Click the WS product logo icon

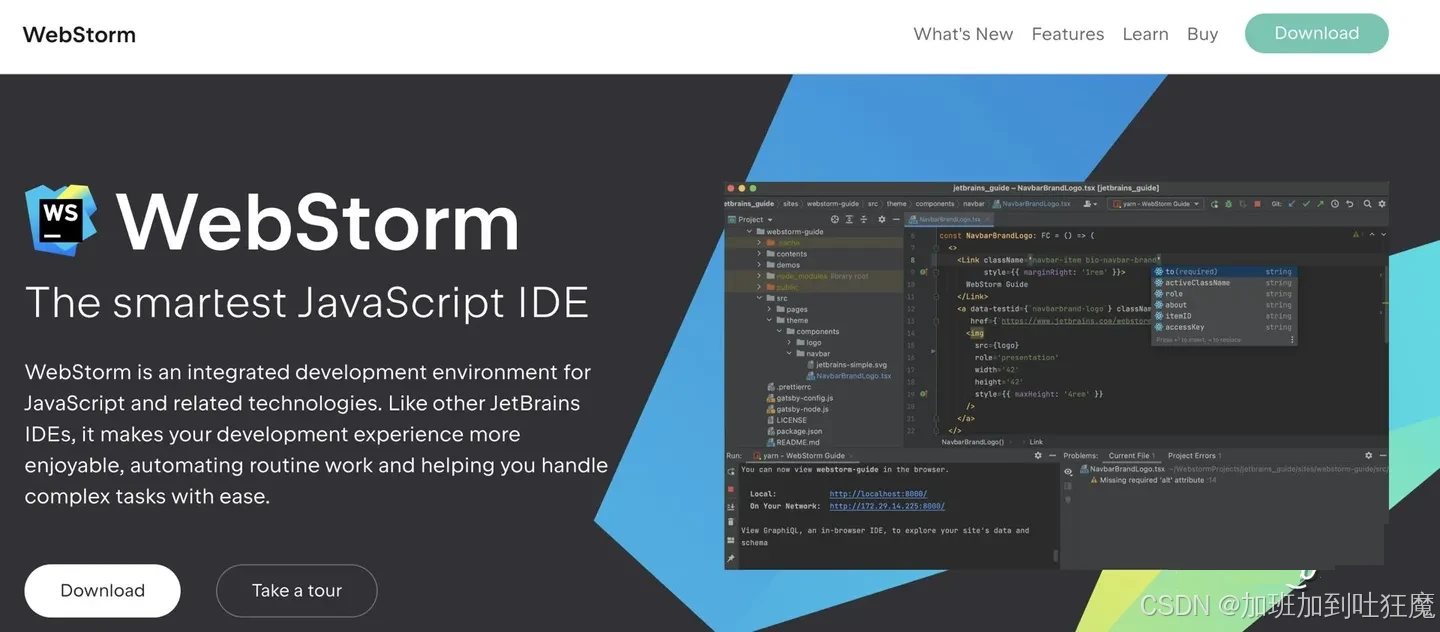click(61, 219)
